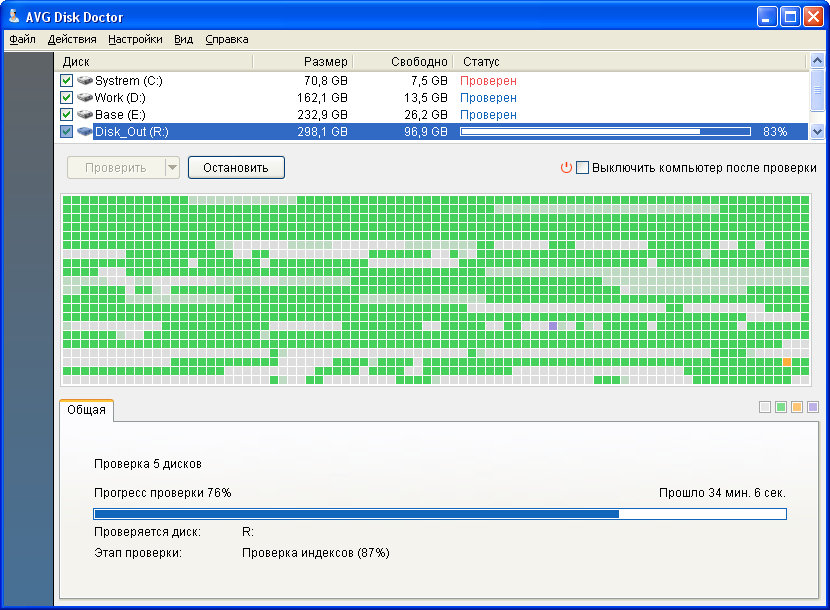Screen dimensions: 830x610
Task: Click the '96,9 GB' free space value
Action: click(x=426, y=131)
